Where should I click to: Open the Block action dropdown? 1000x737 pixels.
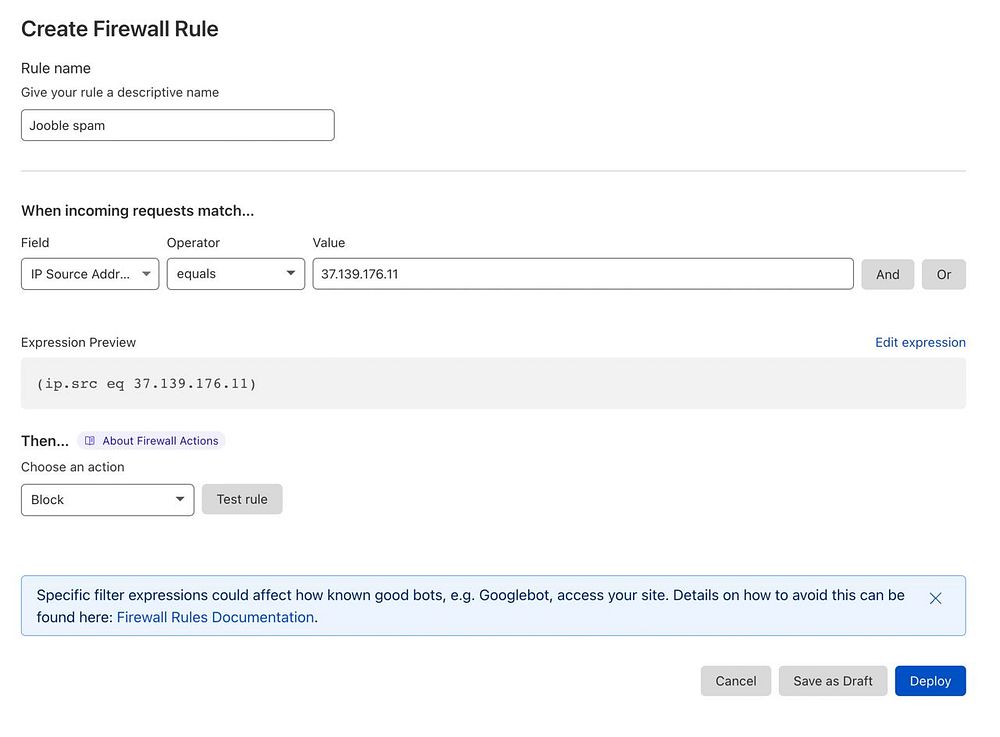108,500
